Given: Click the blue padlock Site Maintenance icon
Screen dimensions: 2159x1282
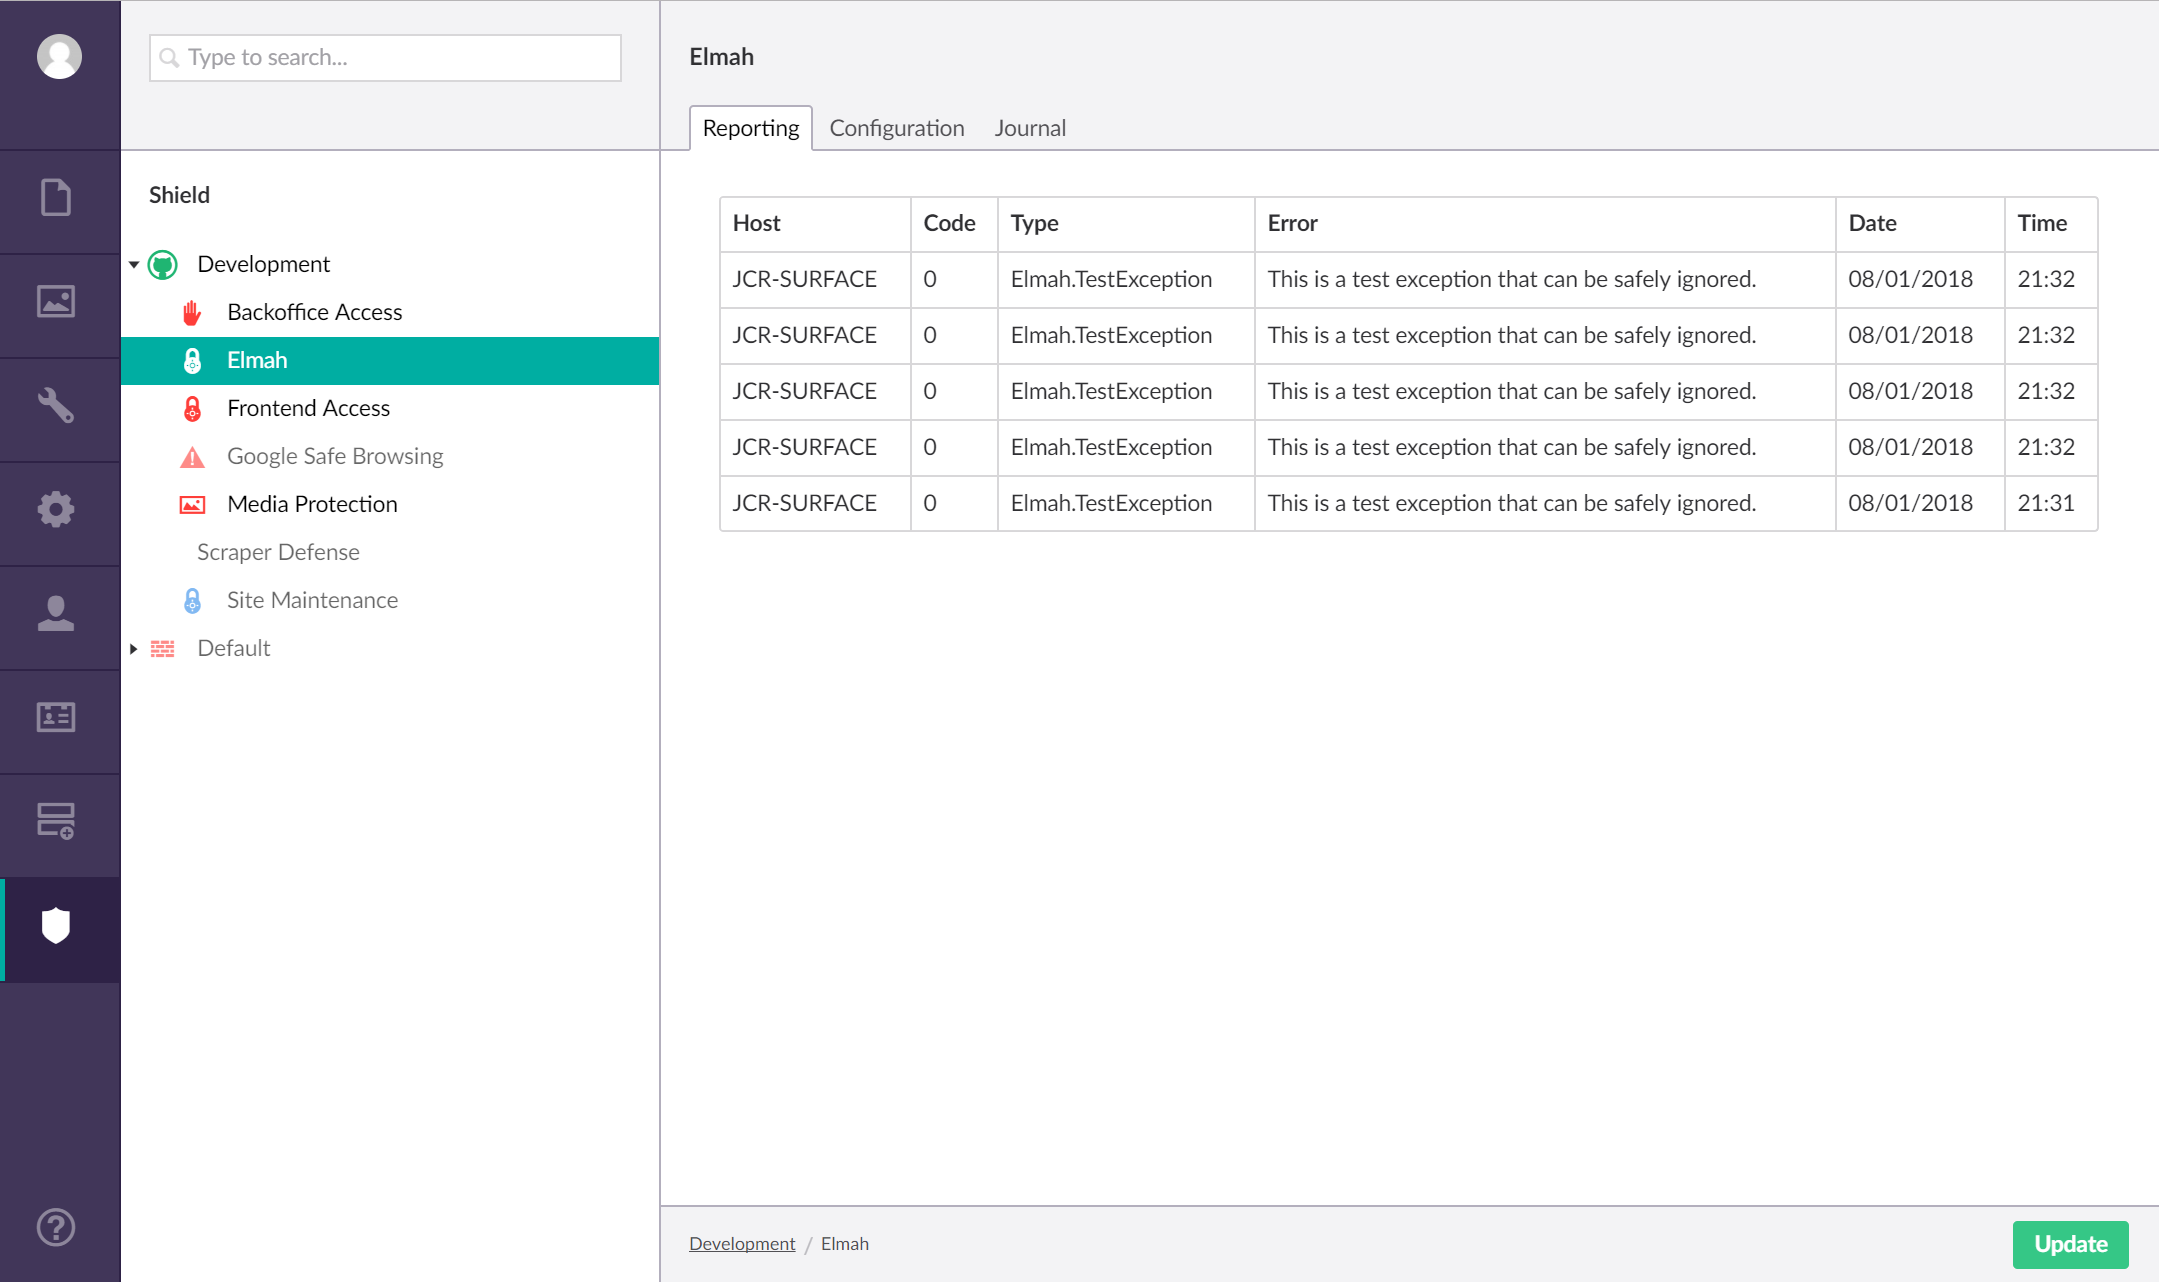Looking at the screenshot, I should click(x=193, y=601).
